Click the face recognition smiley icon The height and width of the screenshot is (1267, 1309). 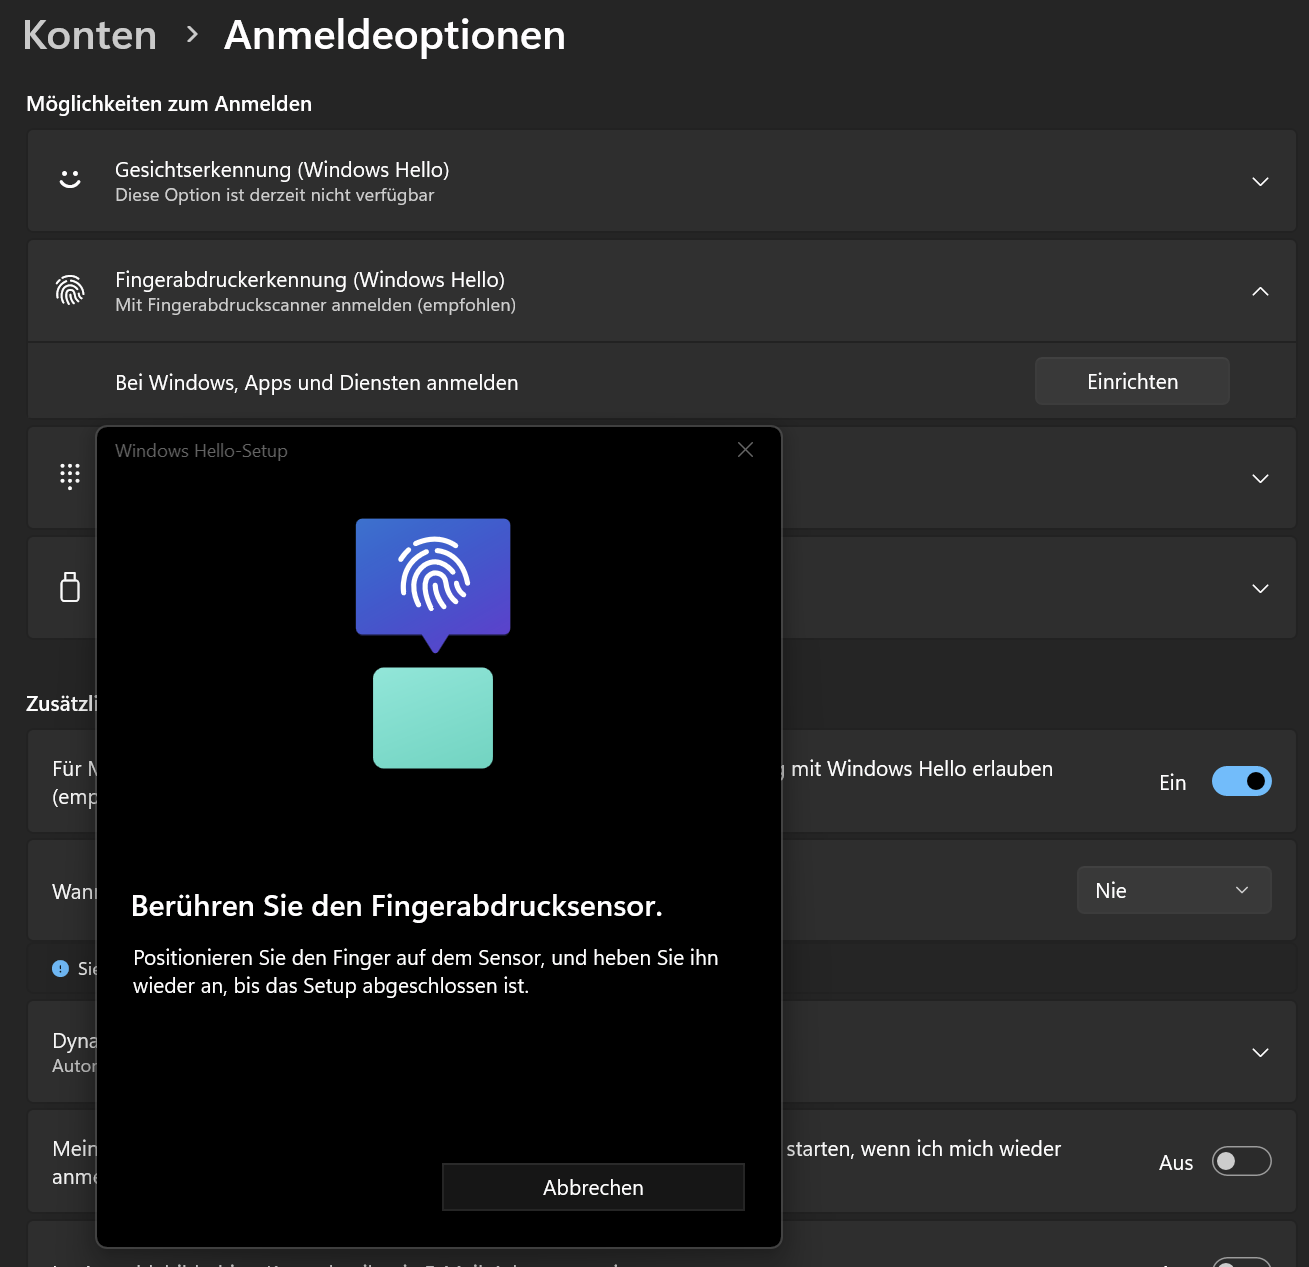pyautogui.click(x=70, y=180)
